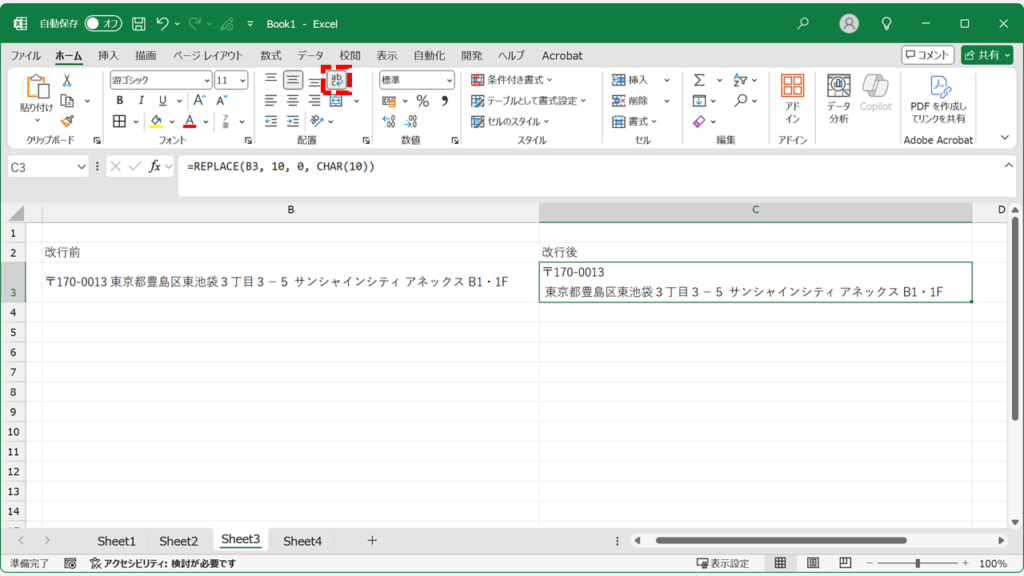1024x576 pixels.
Task: Open セルのスタイル dropdown
Action: 510,121
